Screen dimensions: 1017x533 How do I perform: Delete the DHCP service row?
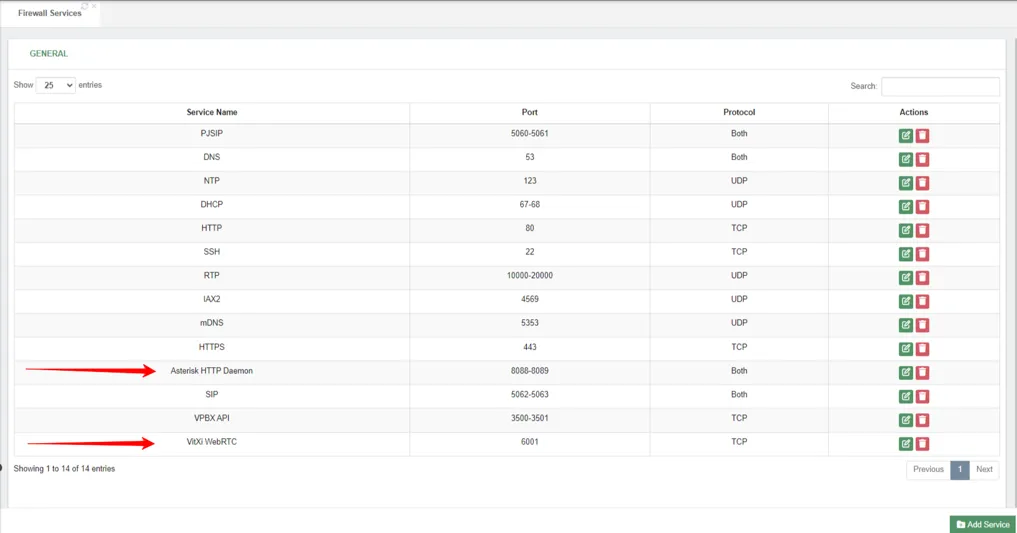pyautogui.click(x=922, y=206)
